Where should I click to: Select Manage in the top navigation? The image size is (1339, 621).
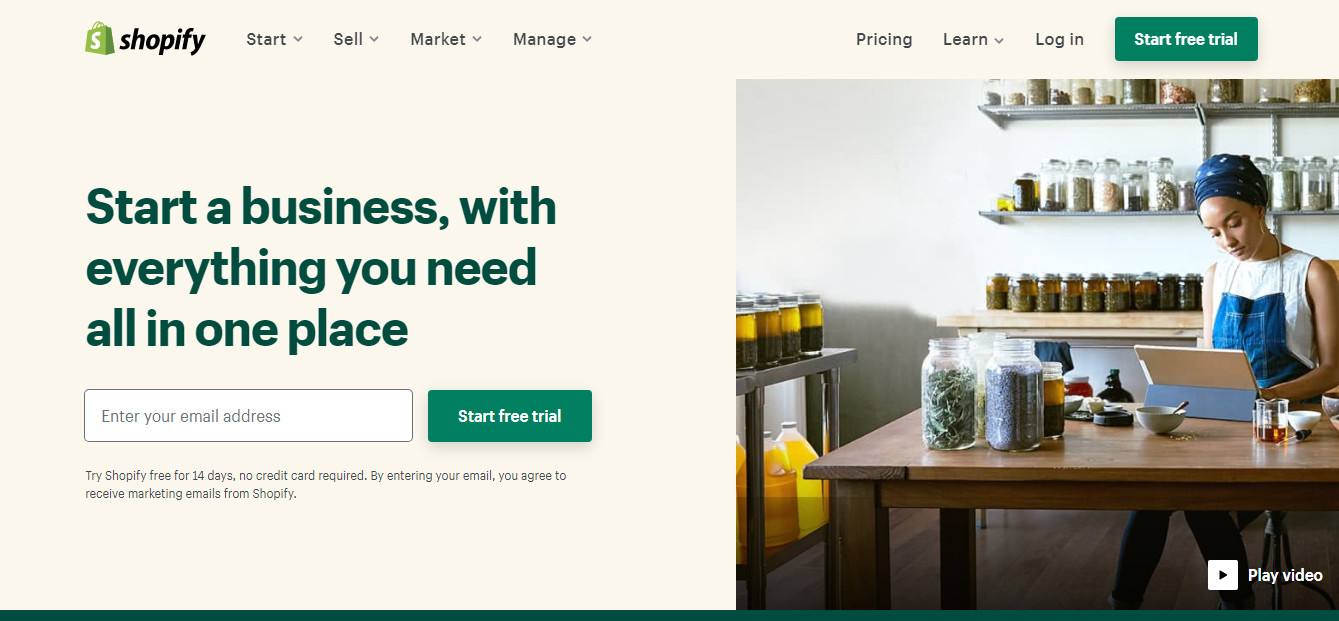[544, 39]
